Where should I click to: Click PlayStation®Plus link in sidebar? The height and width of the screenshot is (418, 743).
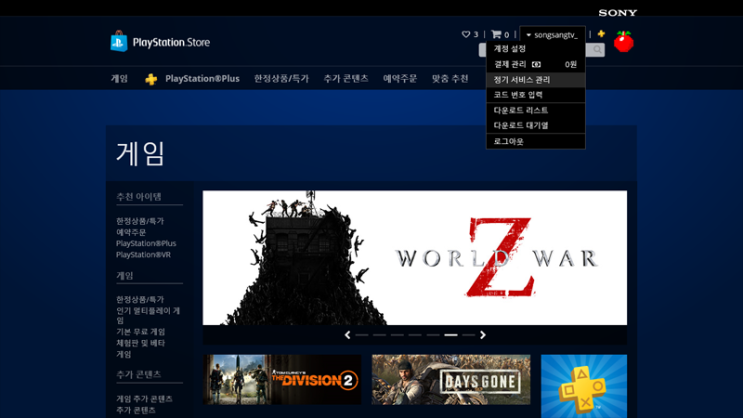point(146,243)
